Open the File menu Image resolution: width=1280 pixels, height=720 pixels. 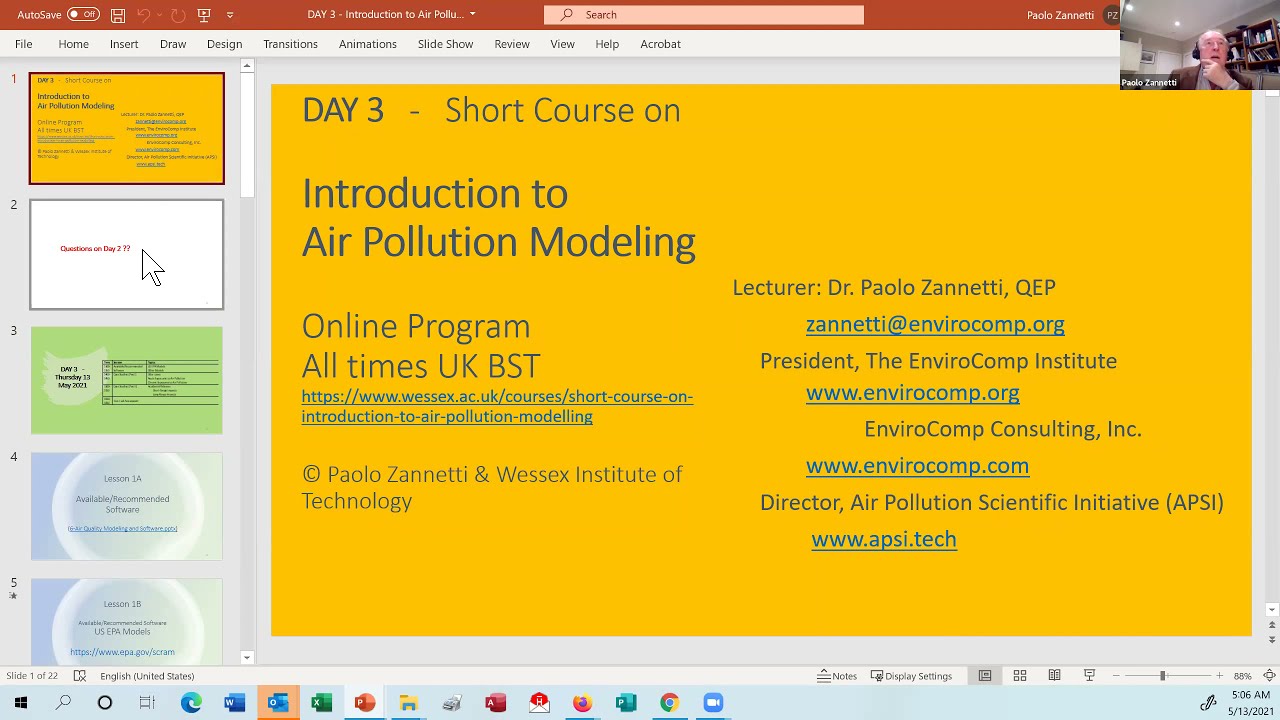pos(23,44)
